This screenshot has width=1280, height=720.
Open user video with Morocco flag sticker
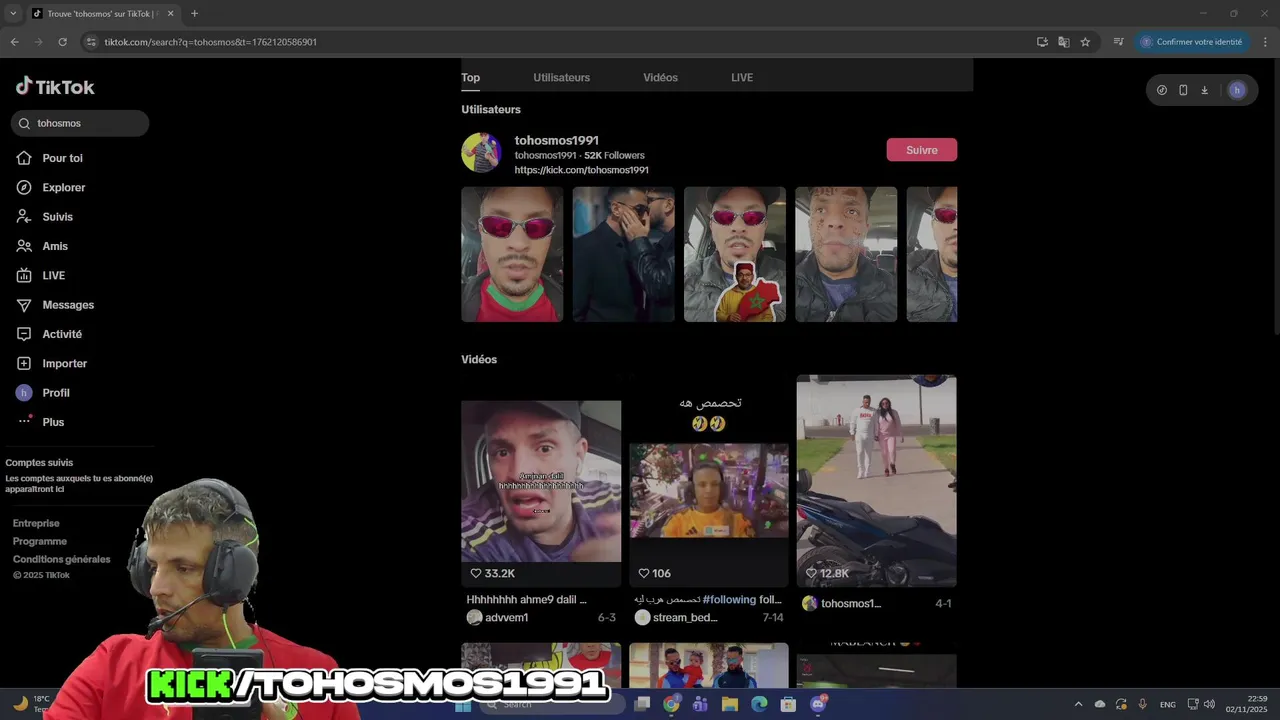(x=734, y=254)
